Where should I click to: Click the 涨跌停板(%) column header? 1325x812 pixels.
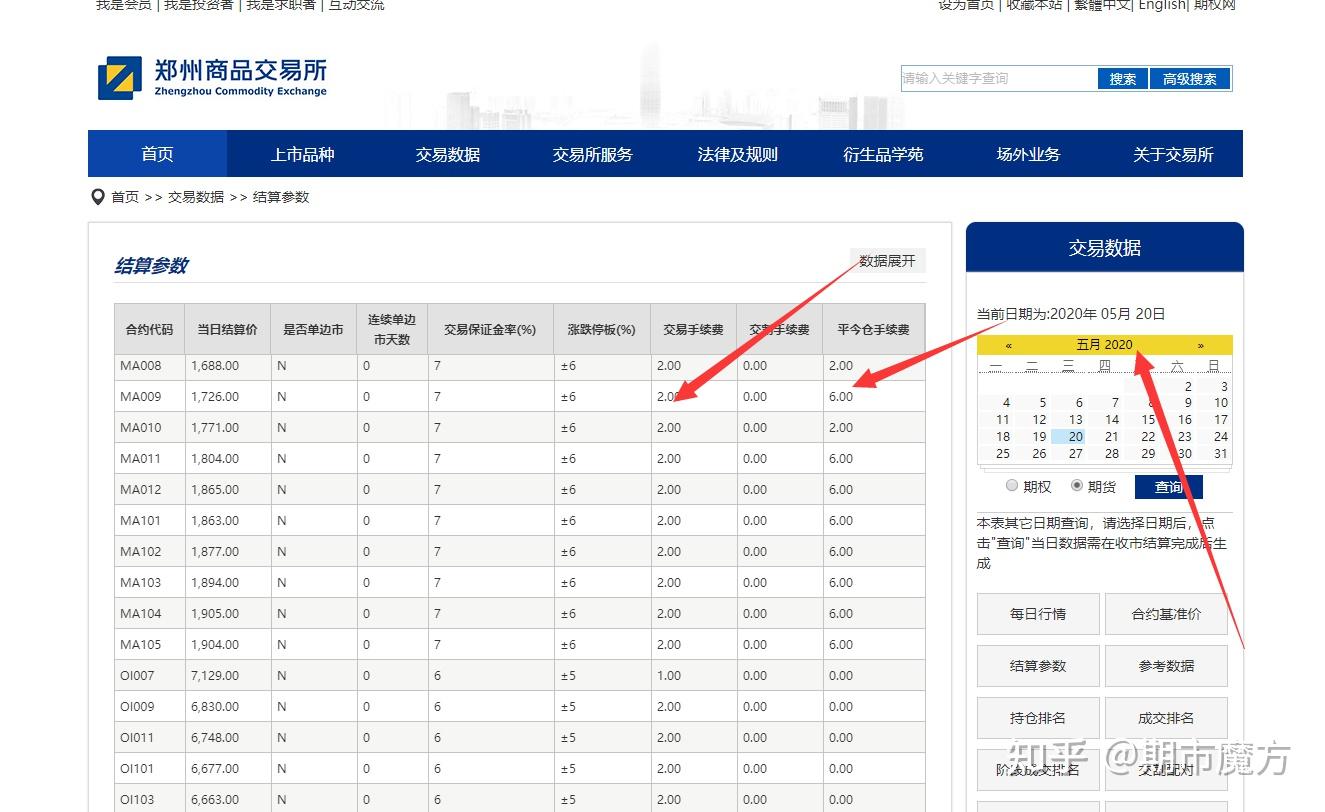(x=602, y=329)
